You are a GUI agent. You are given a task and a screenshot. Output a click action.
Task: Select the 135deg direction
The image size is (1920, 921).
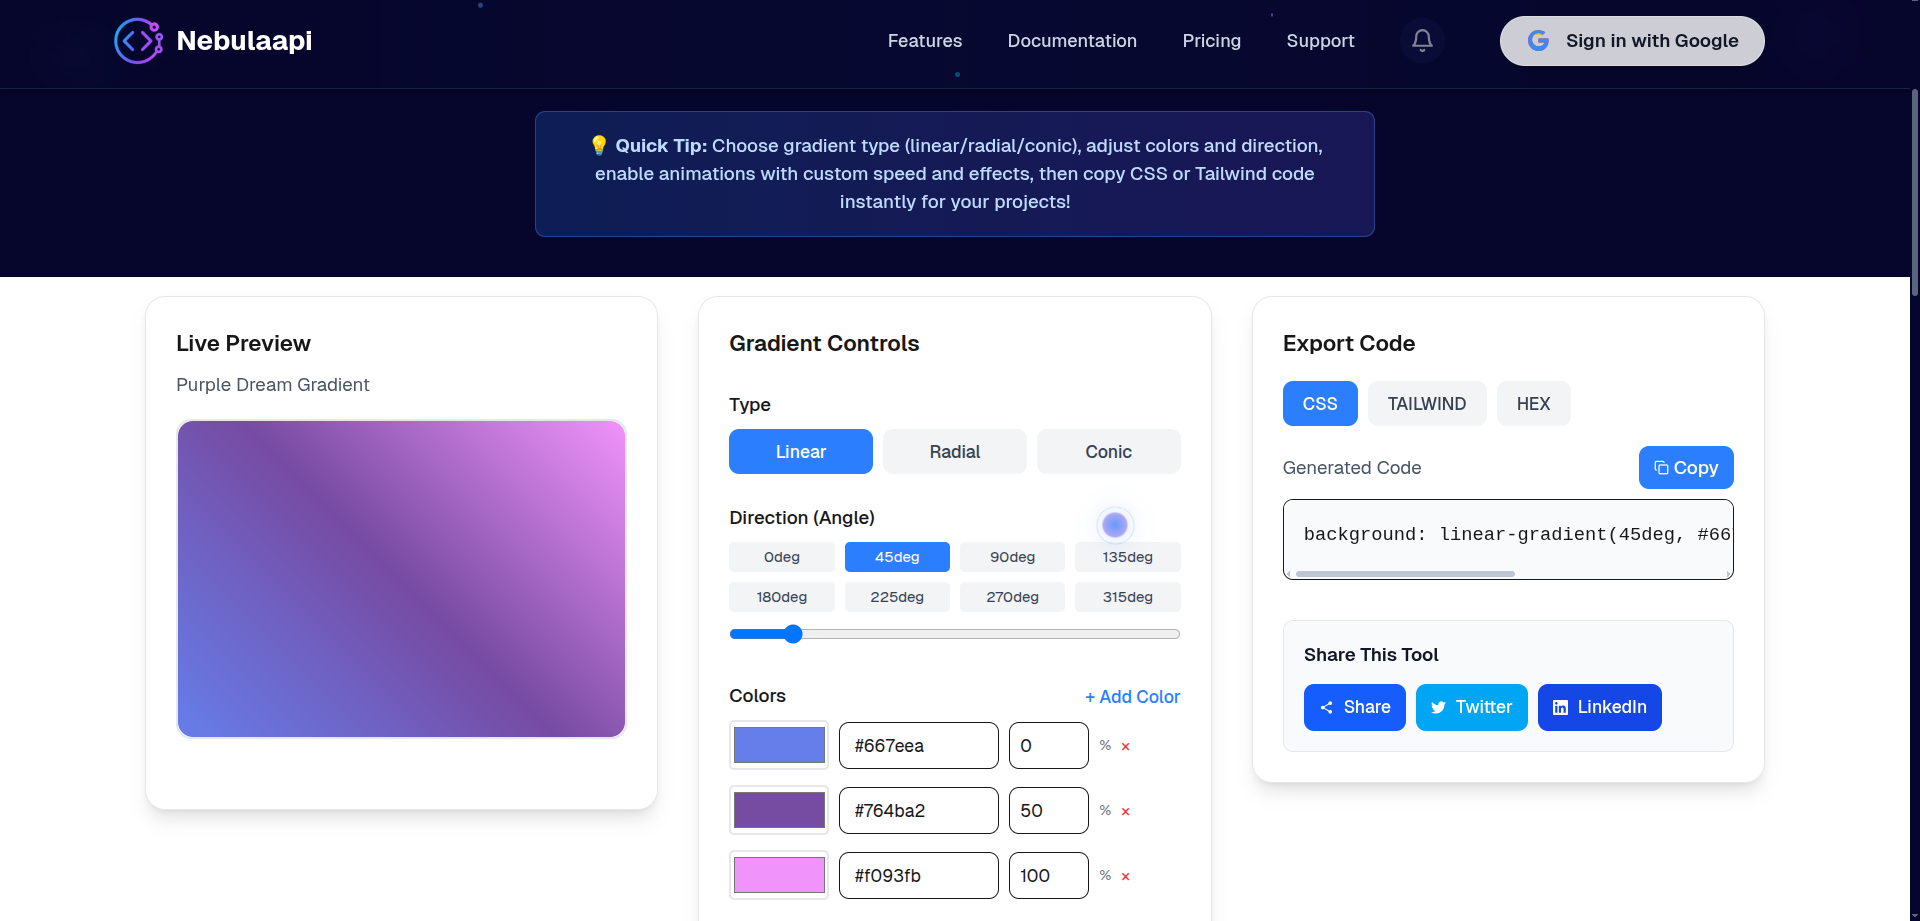[1127, 557]
